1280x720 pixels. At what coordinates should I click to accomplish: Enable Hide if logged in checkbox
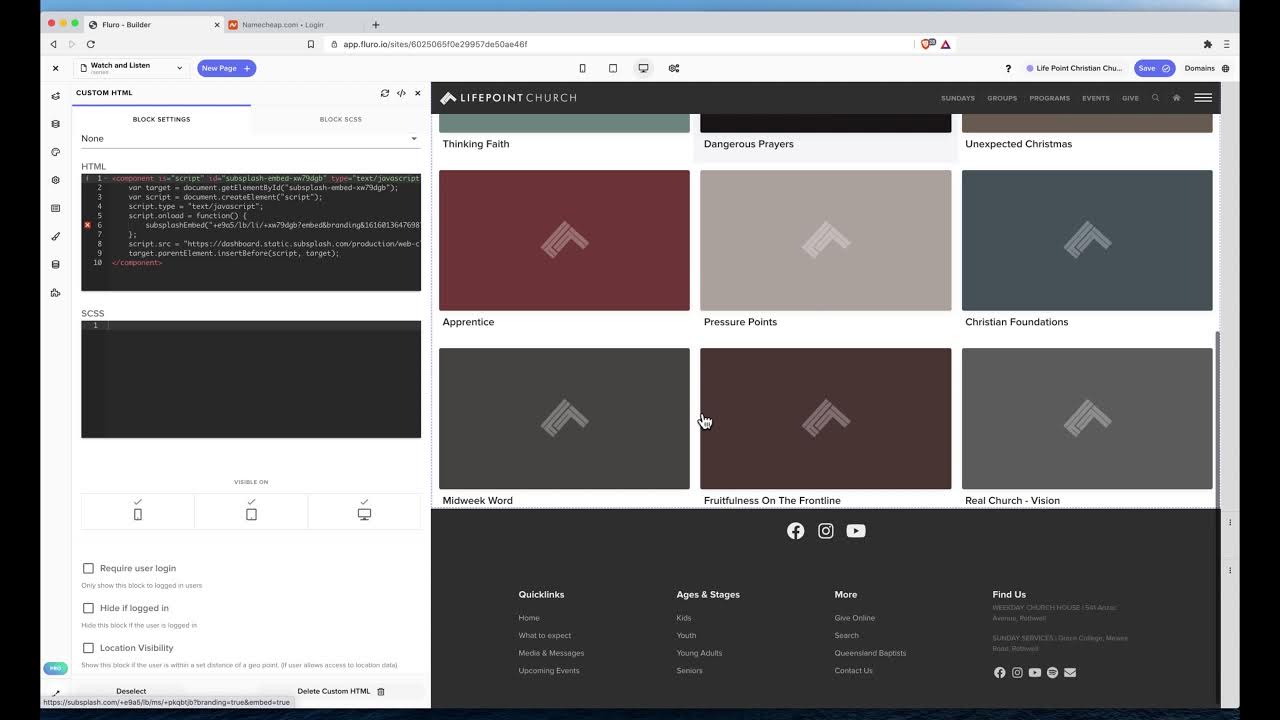click(88, 608)
